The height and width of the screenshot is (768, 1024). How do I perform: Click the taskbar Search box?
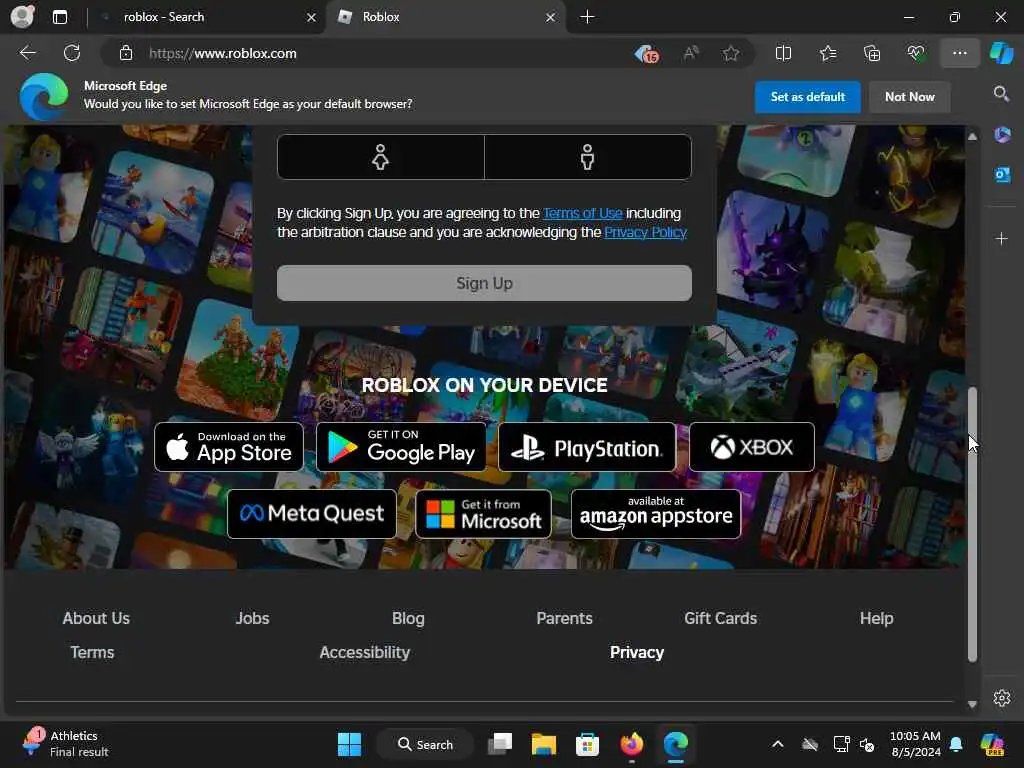tap(424, 744)
